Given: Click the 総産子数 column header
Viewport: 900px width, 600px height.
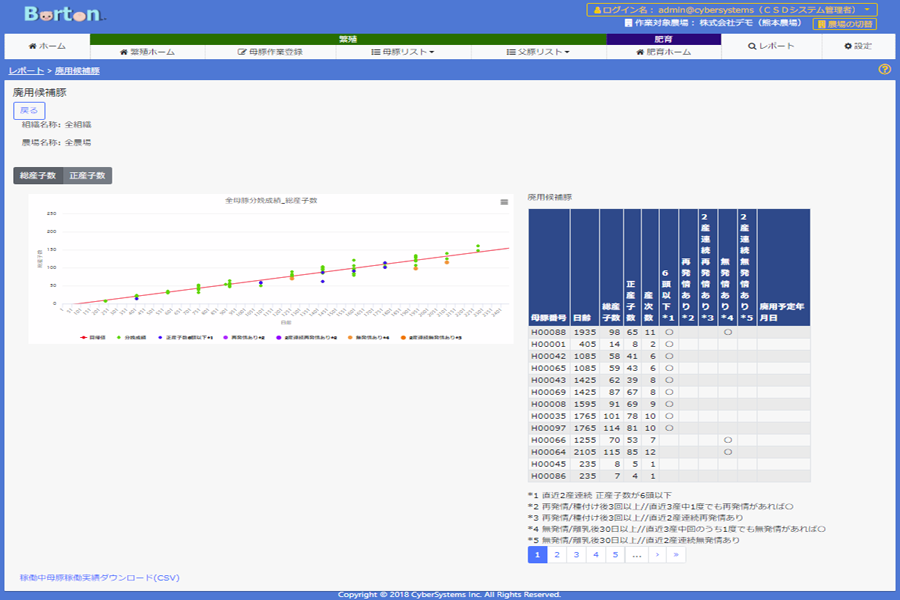Looking at the screenshot, I should coord(611,268).
